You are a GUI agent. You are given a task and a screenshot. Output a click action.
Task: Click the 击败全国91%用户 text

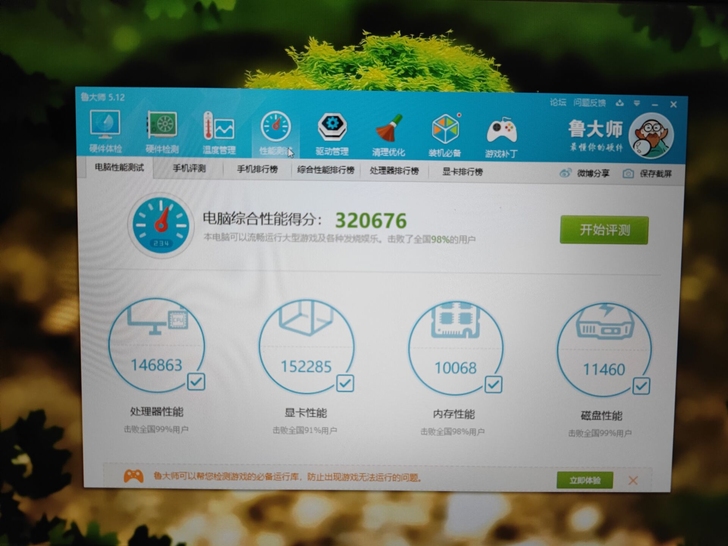coord(305,430)
